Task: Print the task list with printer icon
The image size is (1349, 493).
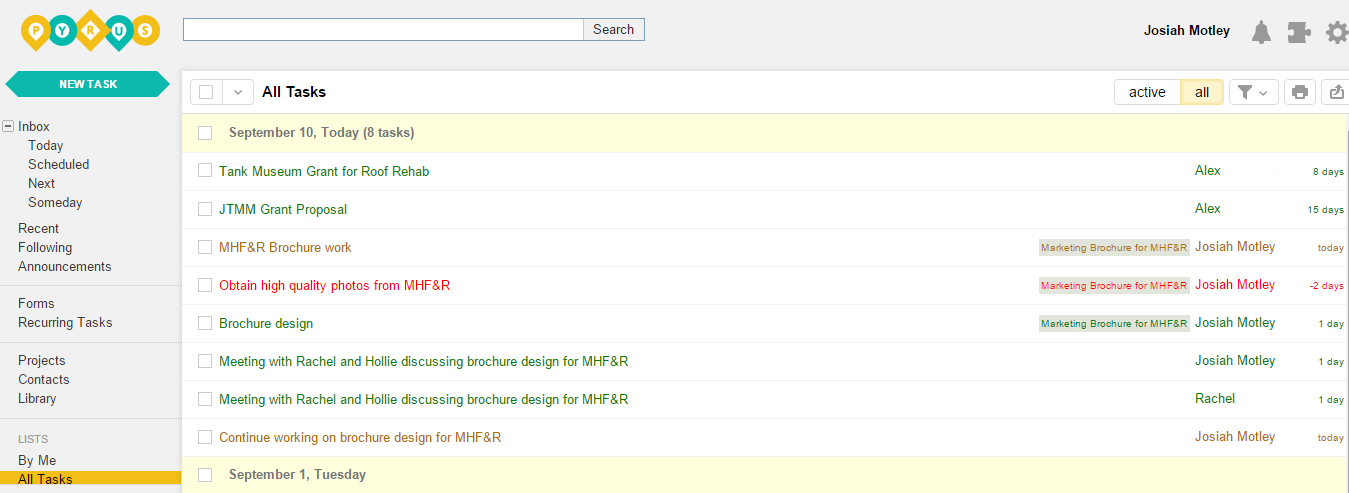Action: pos(1299,92)
